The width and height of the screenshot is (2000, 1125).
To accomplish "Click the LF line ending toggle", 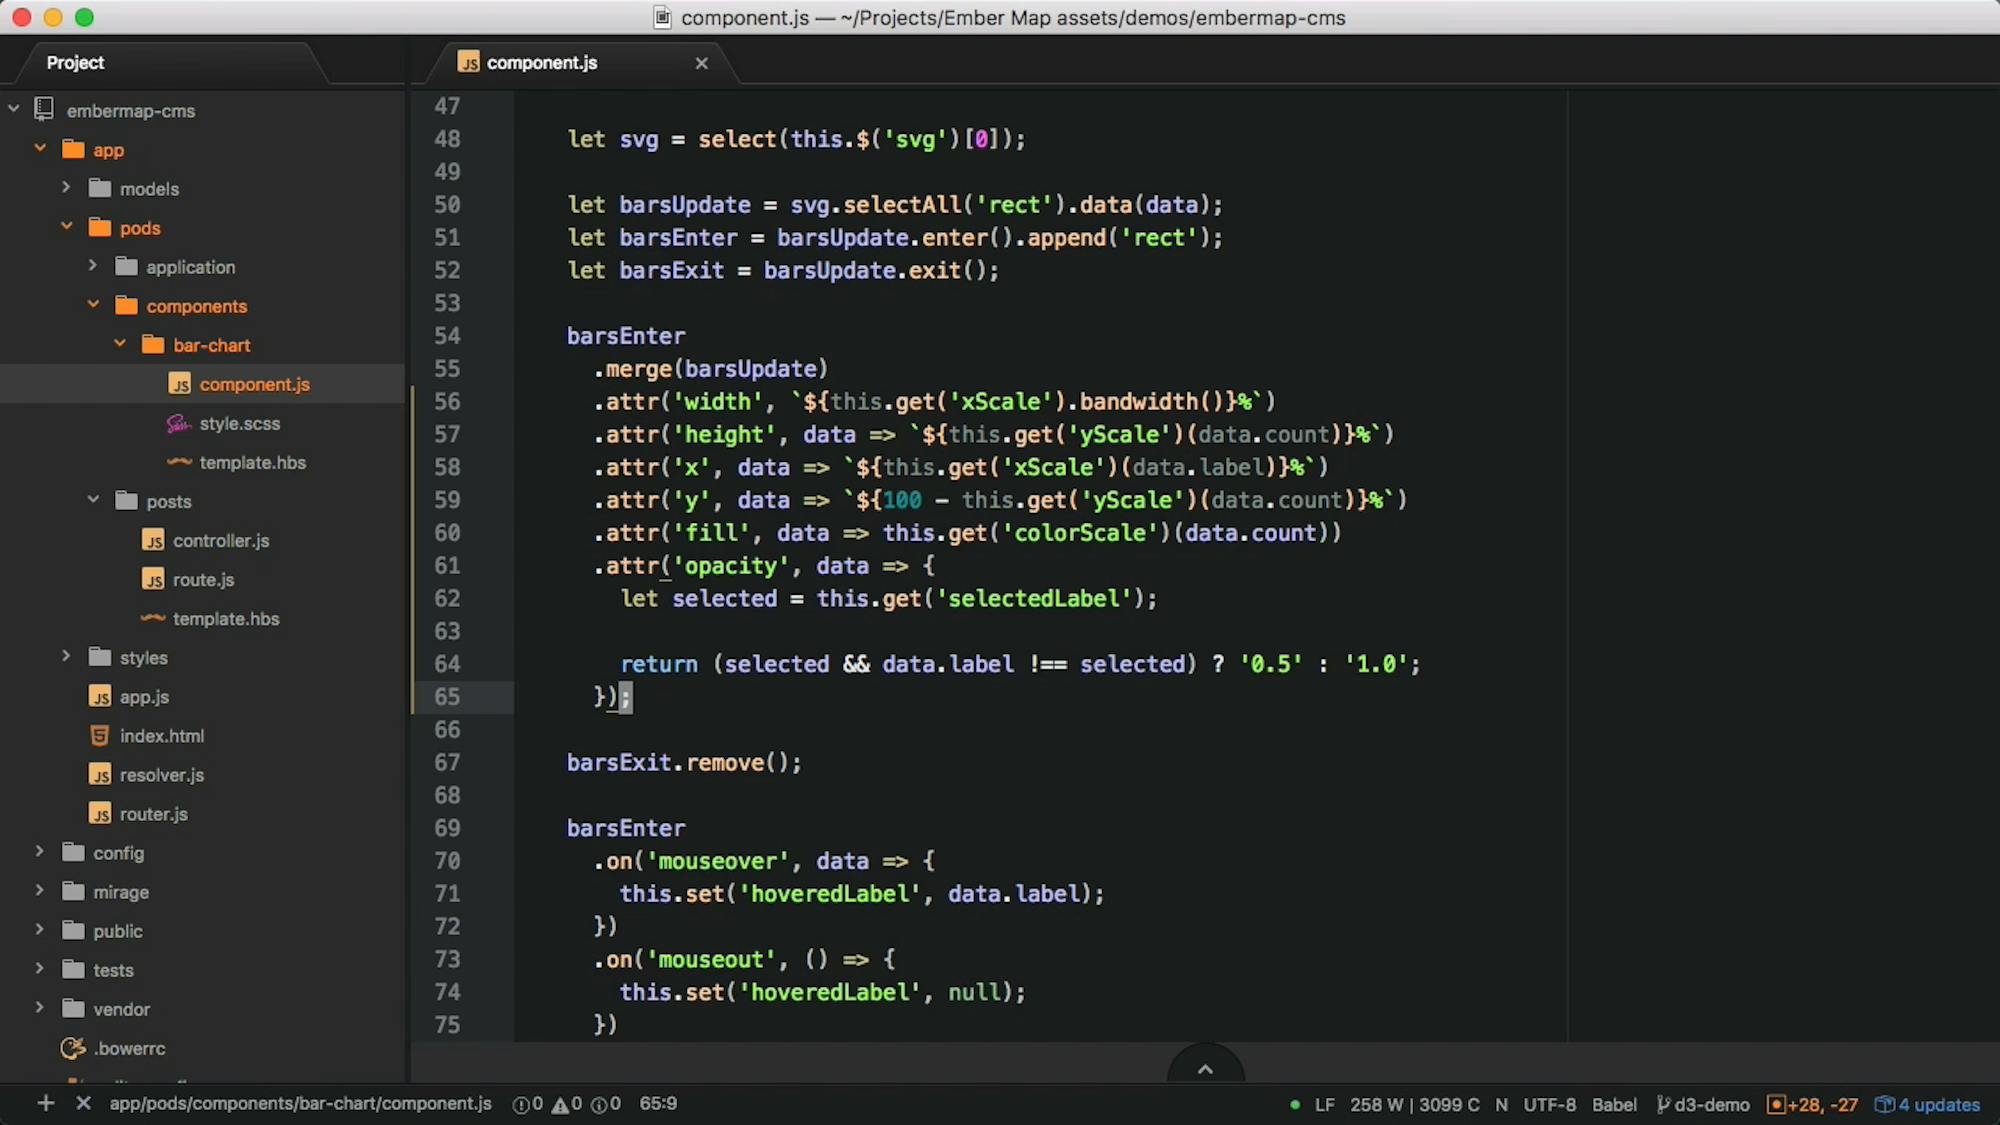I will pos(1324,1105).
